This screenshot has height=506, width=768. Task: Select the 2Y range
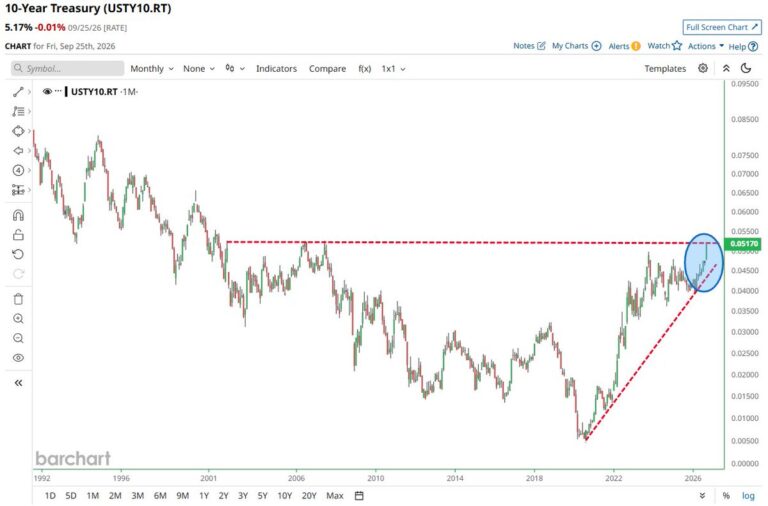[223, 496]
